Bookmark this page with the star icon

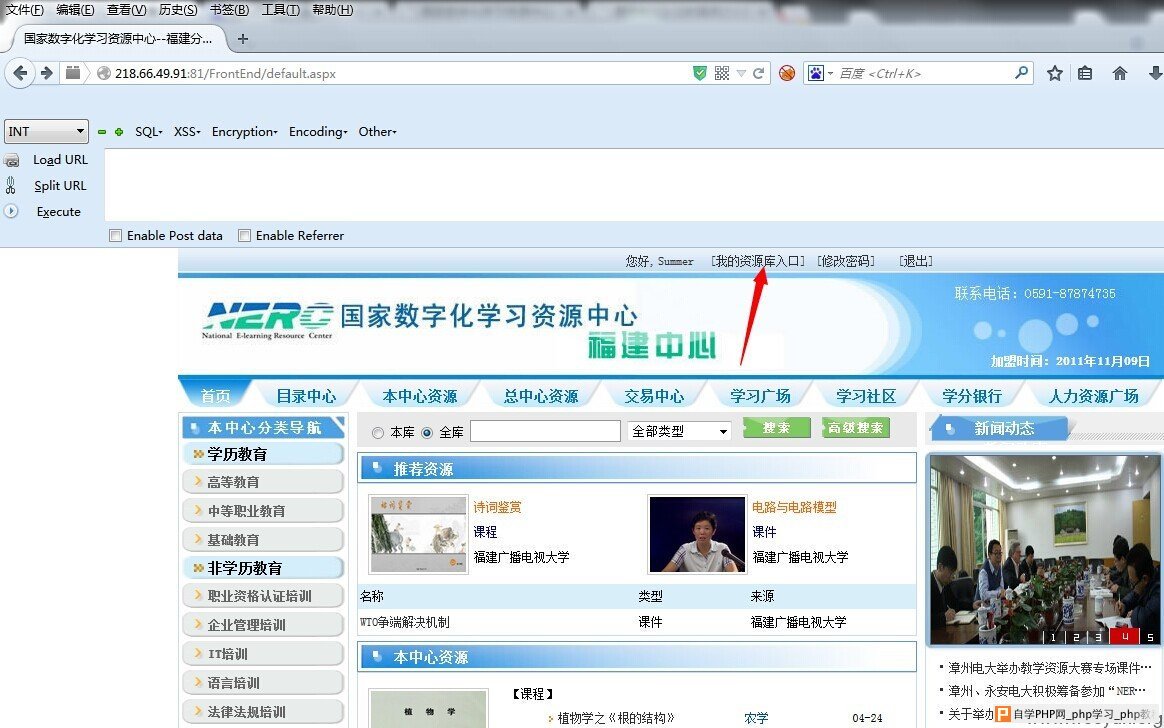pos(1055,73)
